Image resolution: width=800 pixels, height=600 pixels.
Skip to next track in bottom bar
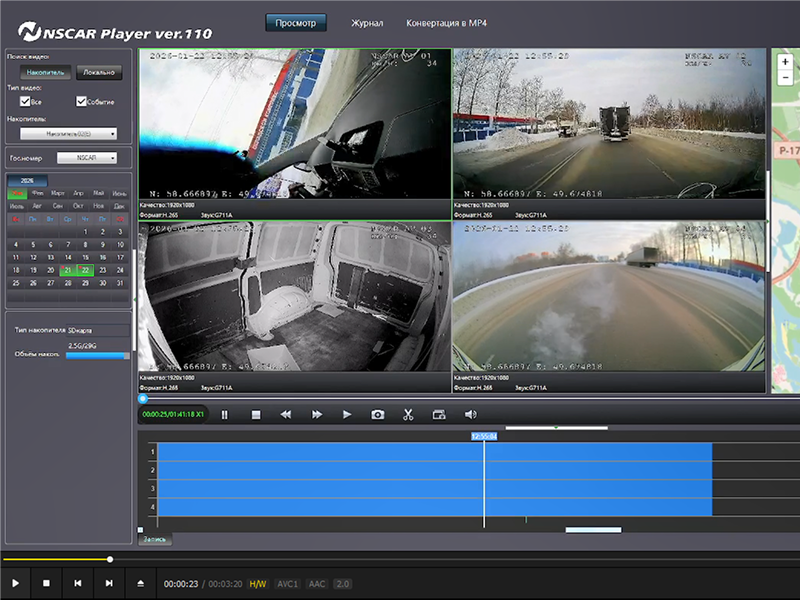point(108,582)
